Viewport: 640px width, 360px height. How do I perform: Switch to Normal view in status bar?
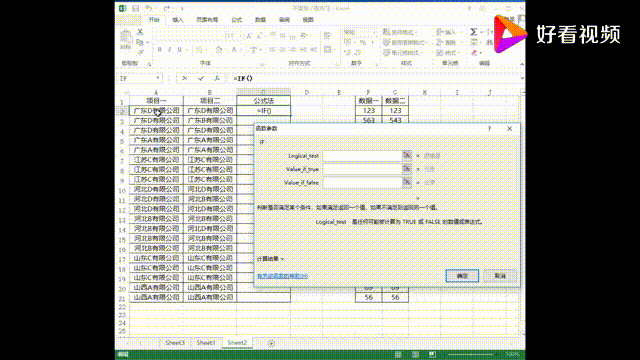398,354
